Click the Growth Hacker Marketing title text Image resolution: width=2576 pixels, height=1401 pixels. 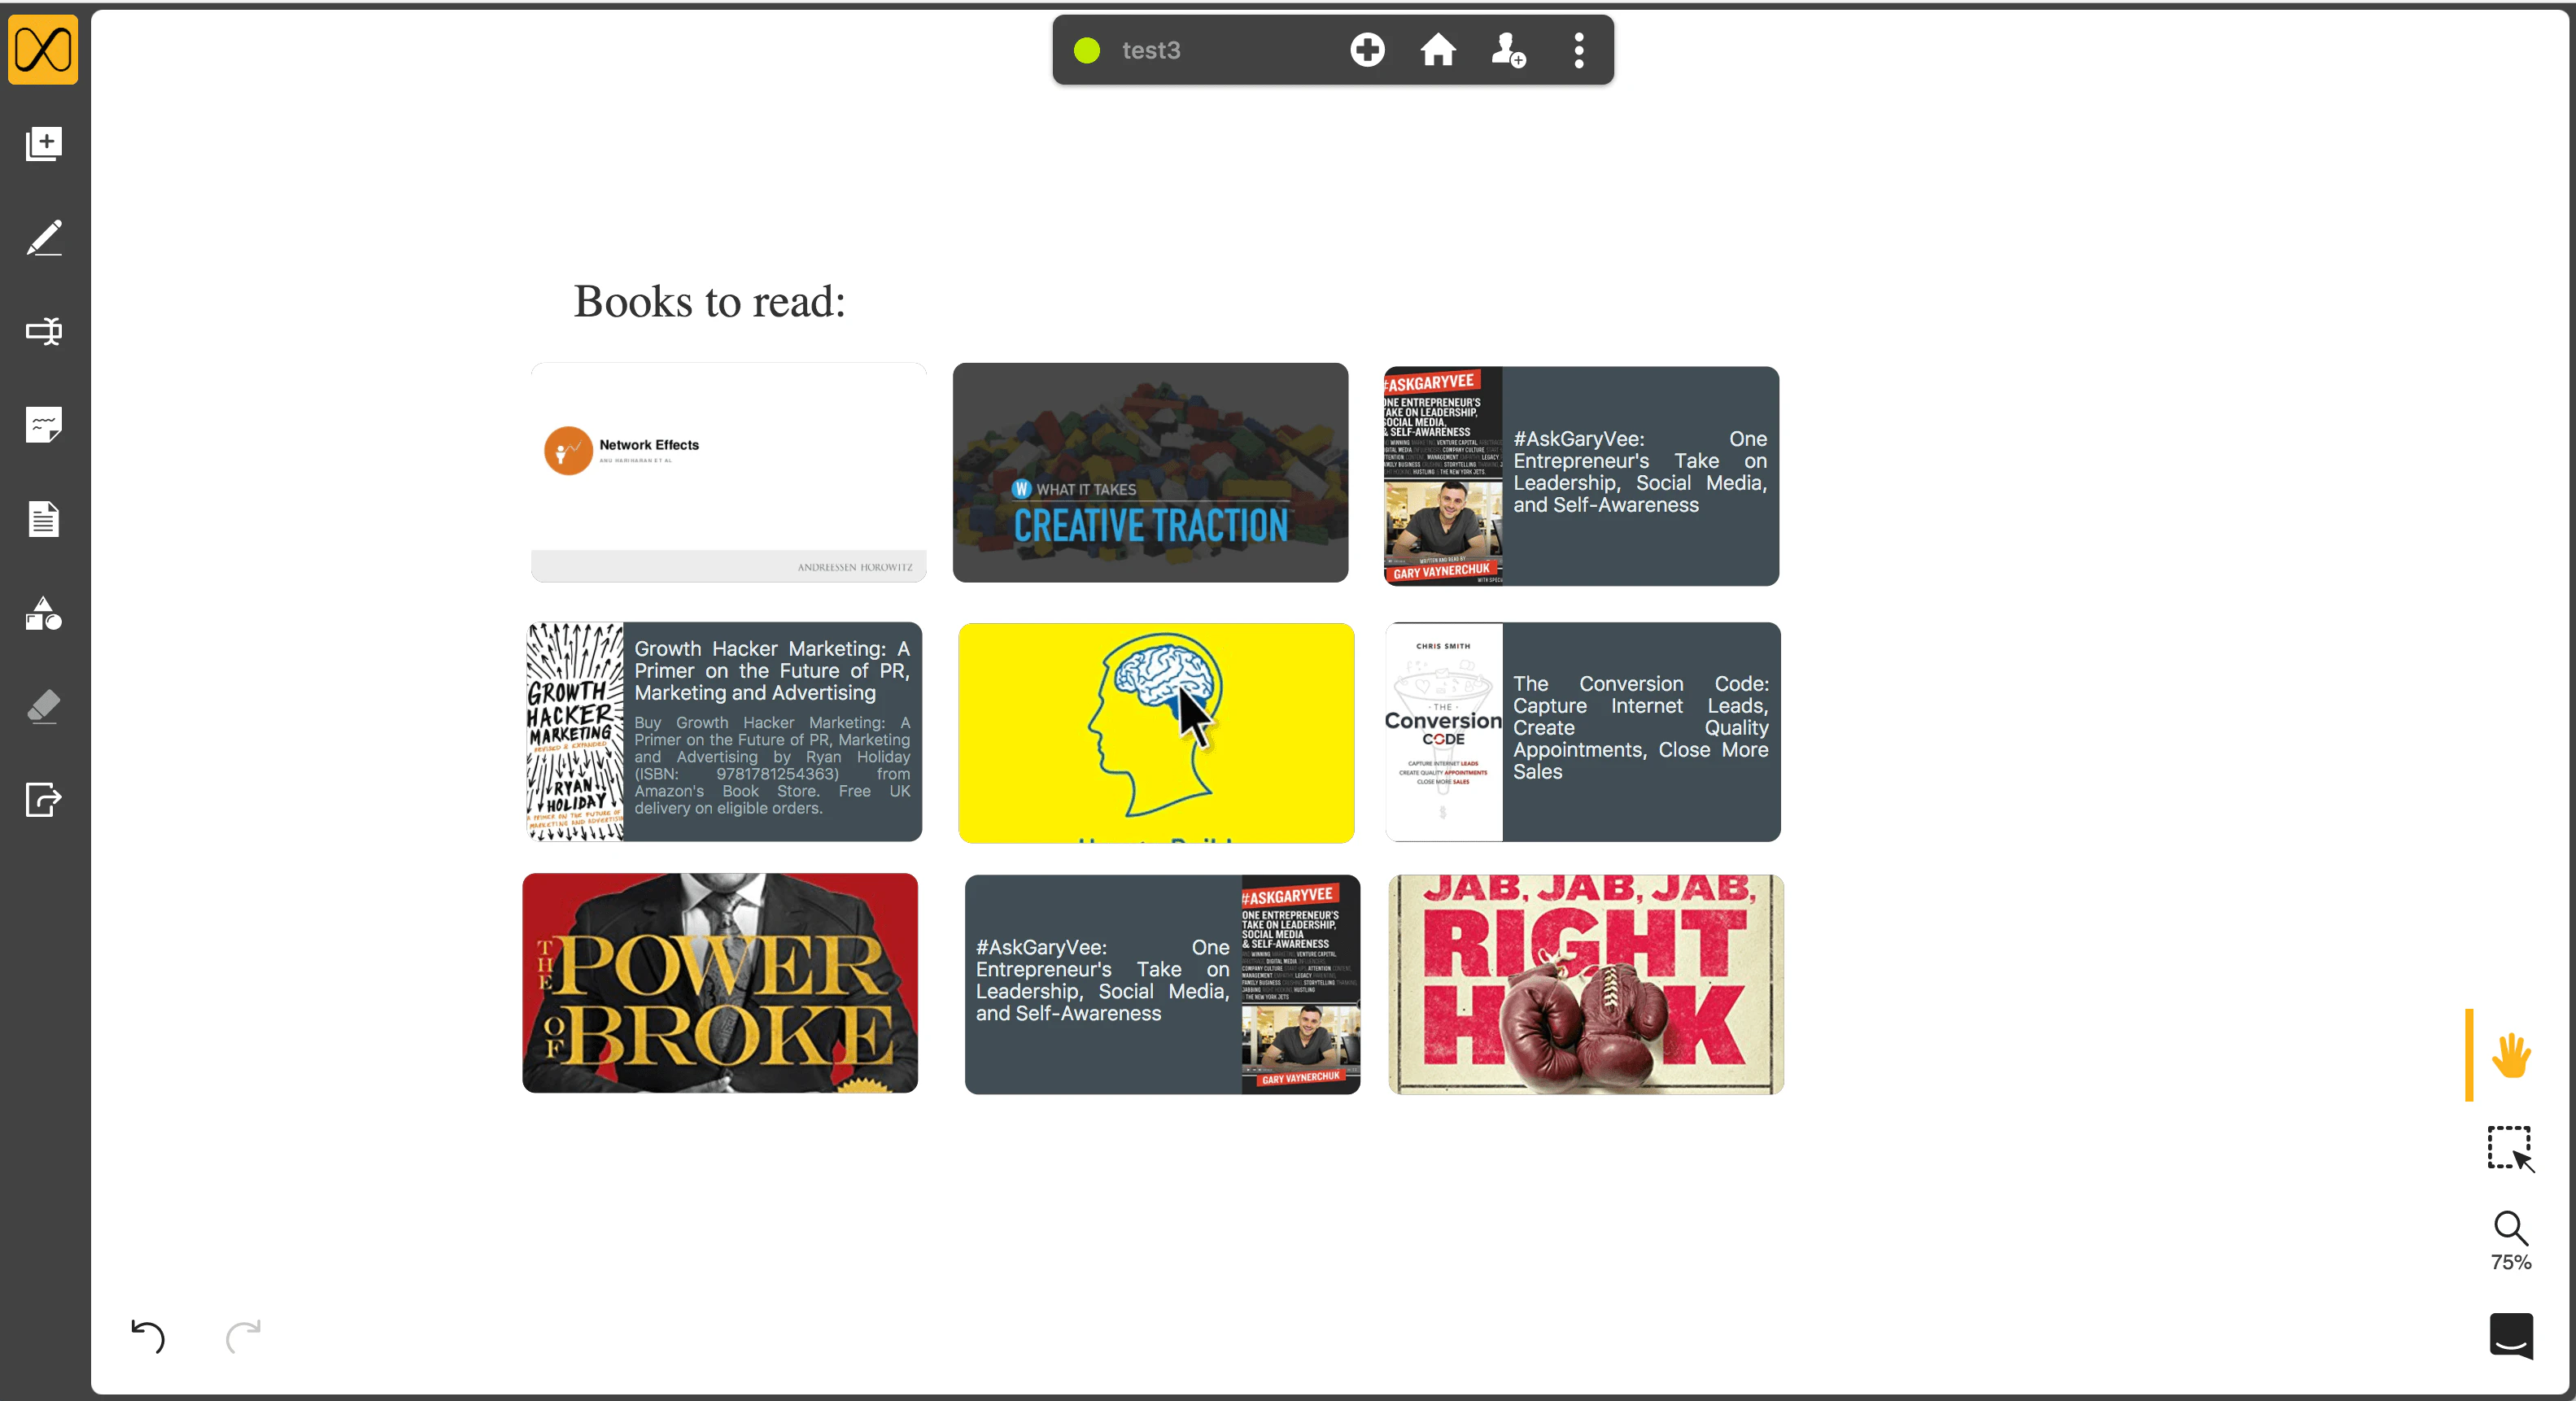tap(772, 671)
